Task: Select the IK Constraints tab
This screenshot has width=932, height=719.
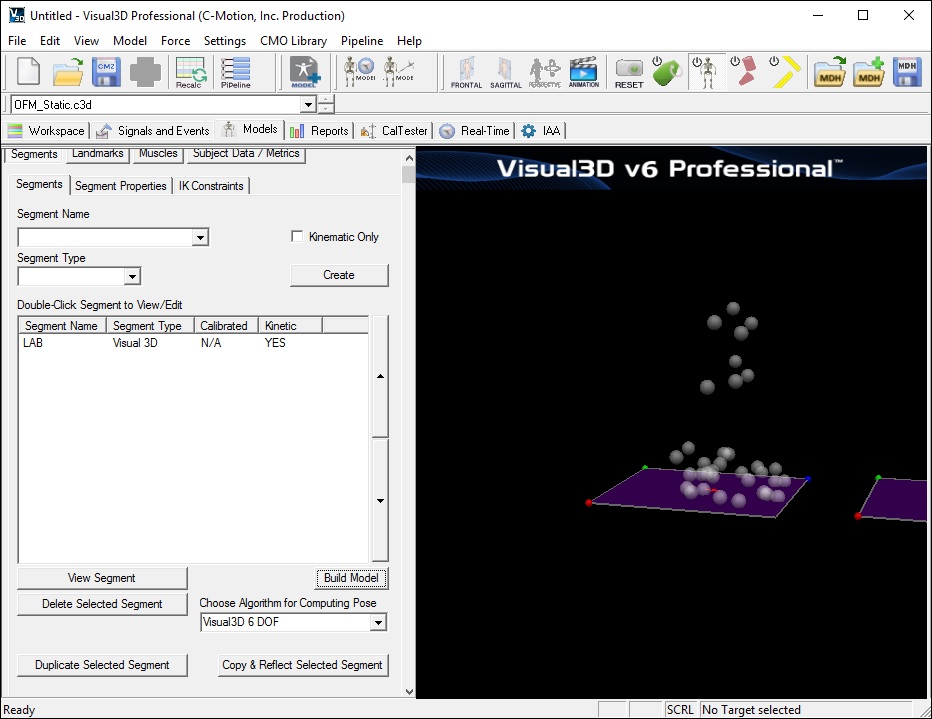Action: (211, 186)
